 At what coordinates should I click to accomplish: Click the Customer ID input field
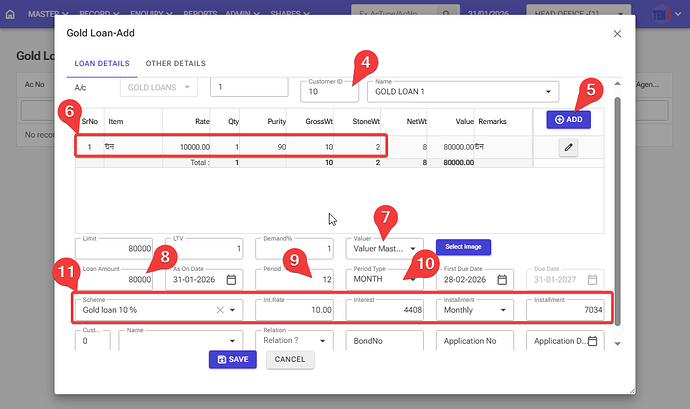pos(328,91)
